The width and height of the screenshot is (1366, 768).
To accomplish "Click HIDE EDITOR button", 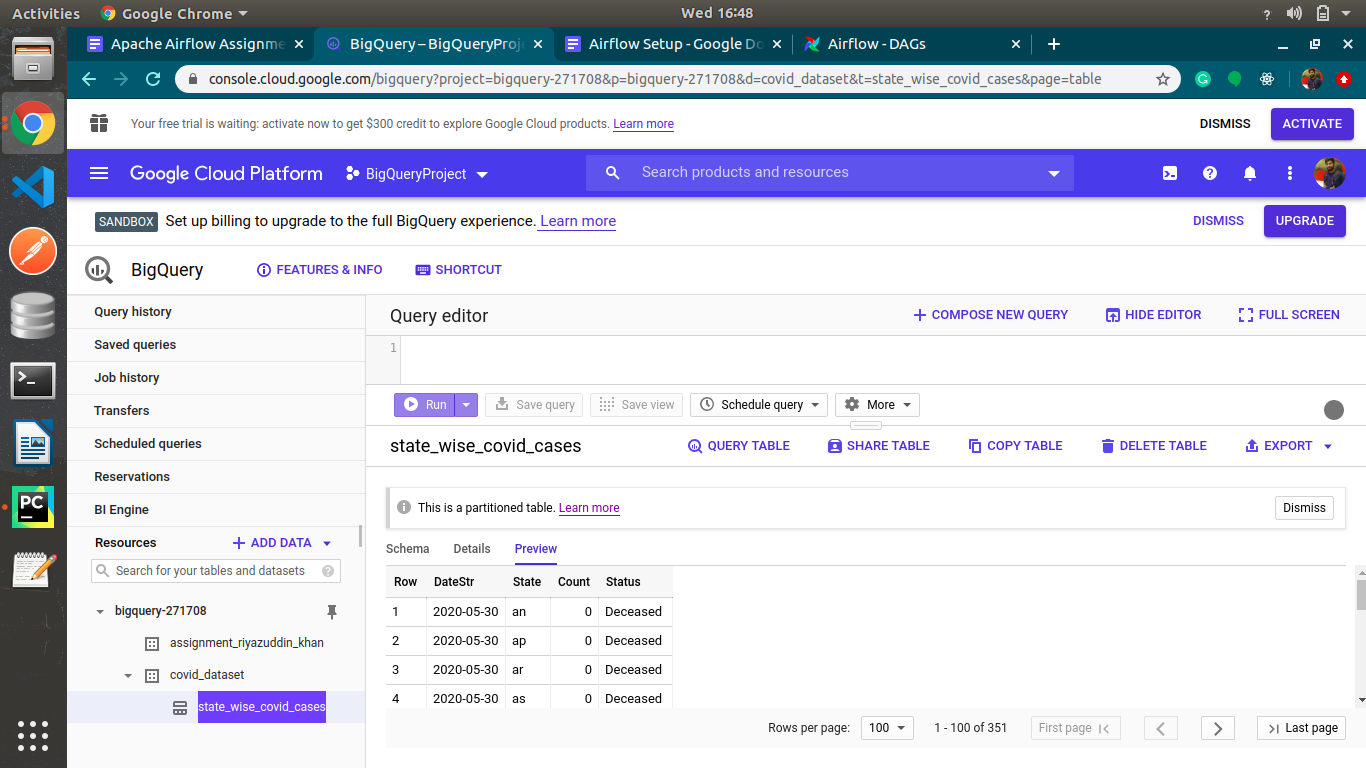I will [x=1153, y=315].
